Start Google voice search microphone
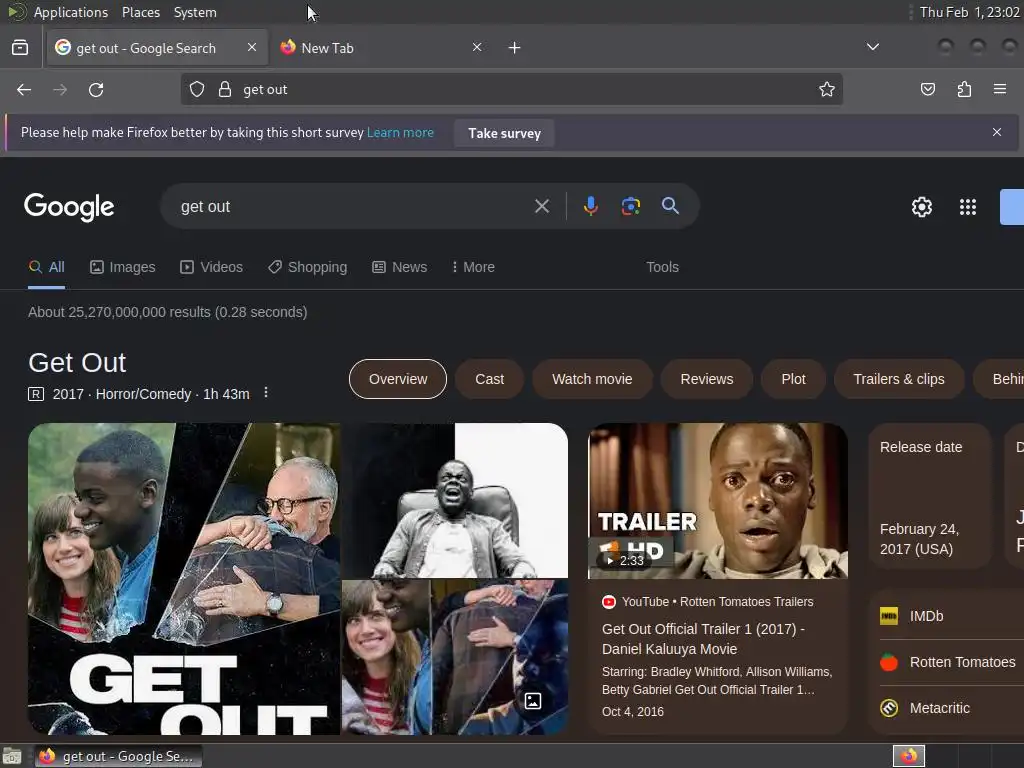The image size is (1024, 768). click(x=590, y=206)
